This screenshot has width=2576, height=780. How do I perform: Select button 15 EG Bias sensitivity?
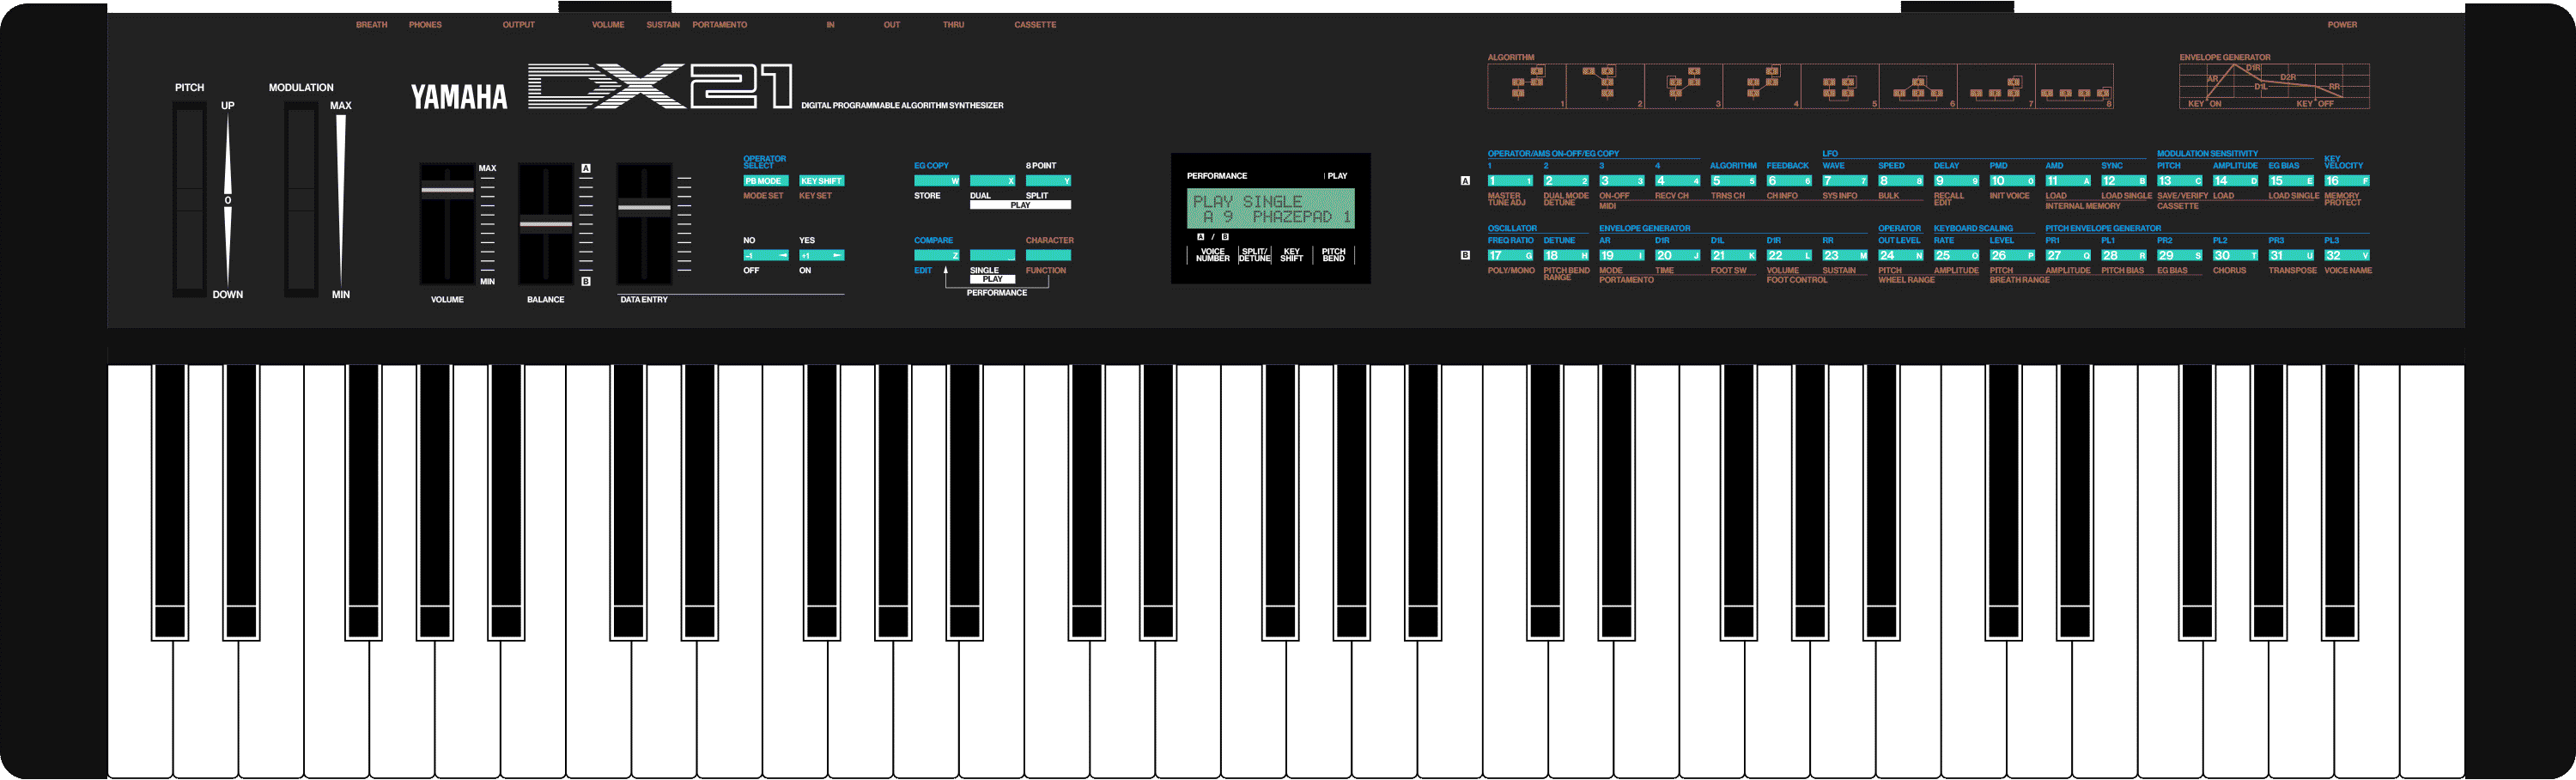click(2293, 181)
